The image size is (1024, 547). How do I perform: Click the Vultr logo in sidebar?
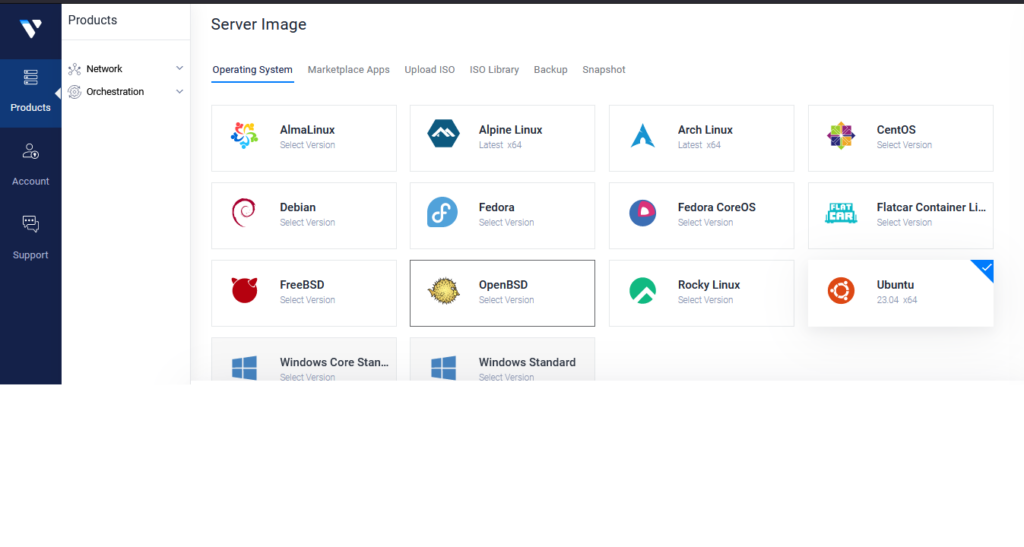click(x=30, y=29)
